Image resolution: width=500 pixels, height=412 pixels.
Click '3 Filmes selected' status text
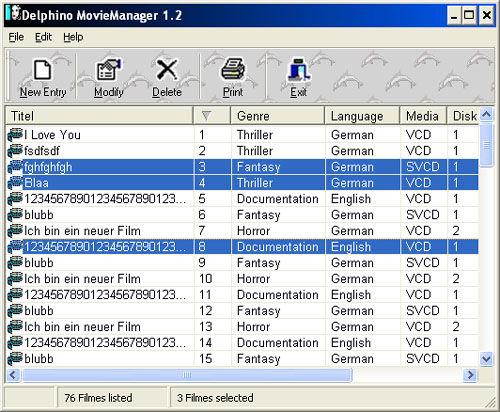215,398
